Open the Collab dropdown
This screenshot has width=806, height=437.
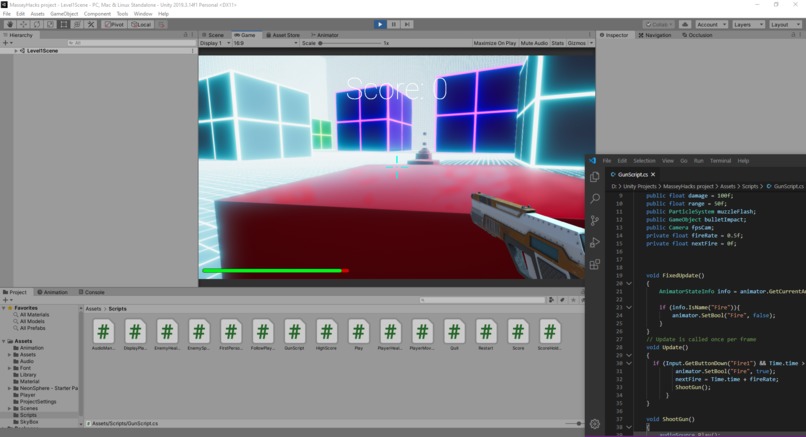click(x=659, y=24)
